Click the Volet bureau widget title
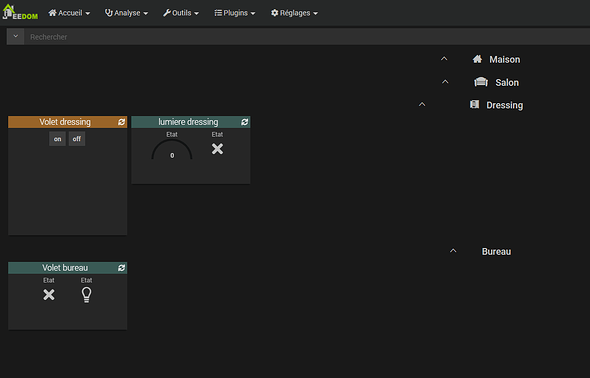590x378 pixels. point(65,268)
